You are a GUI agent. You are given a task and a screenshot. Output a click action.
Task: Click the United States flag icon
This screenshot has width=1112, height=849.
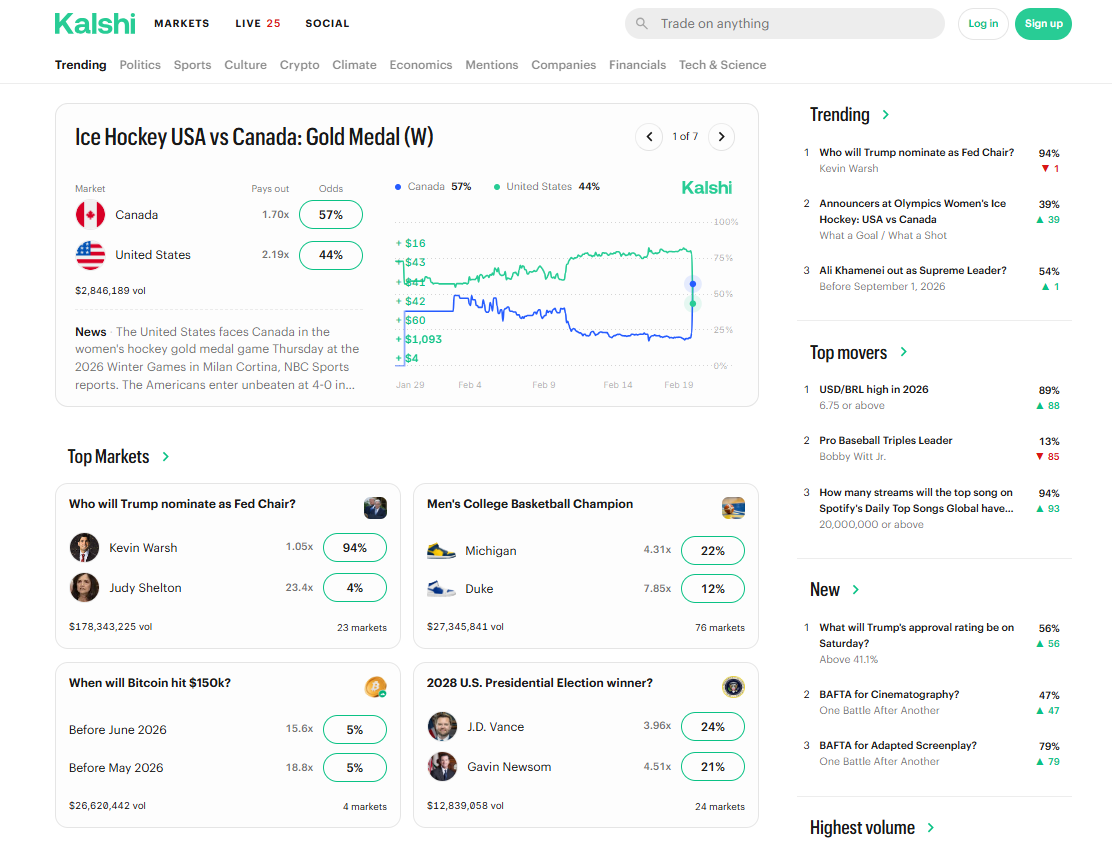point(90,254)
